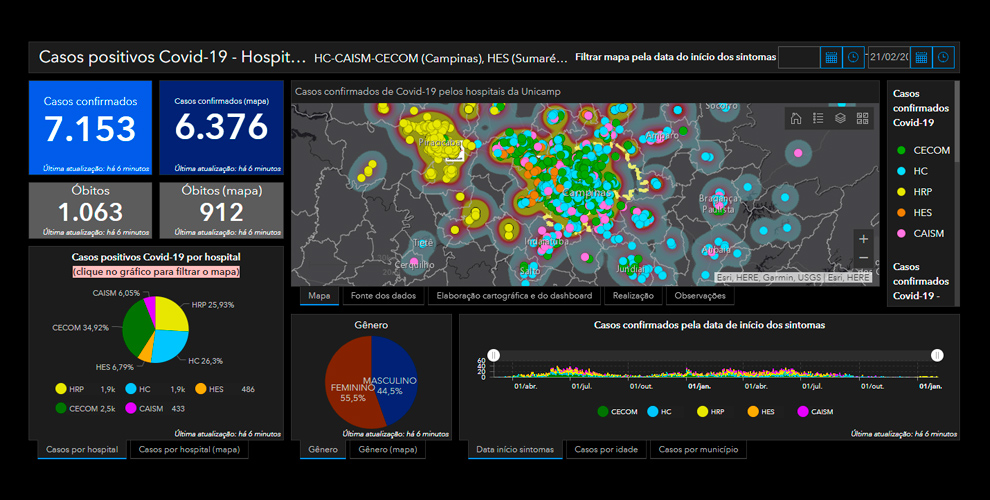Viewport: 990px width, 500px height.
Task: Open the basemap gallery grid icon
Action: [x=862, y=118]
